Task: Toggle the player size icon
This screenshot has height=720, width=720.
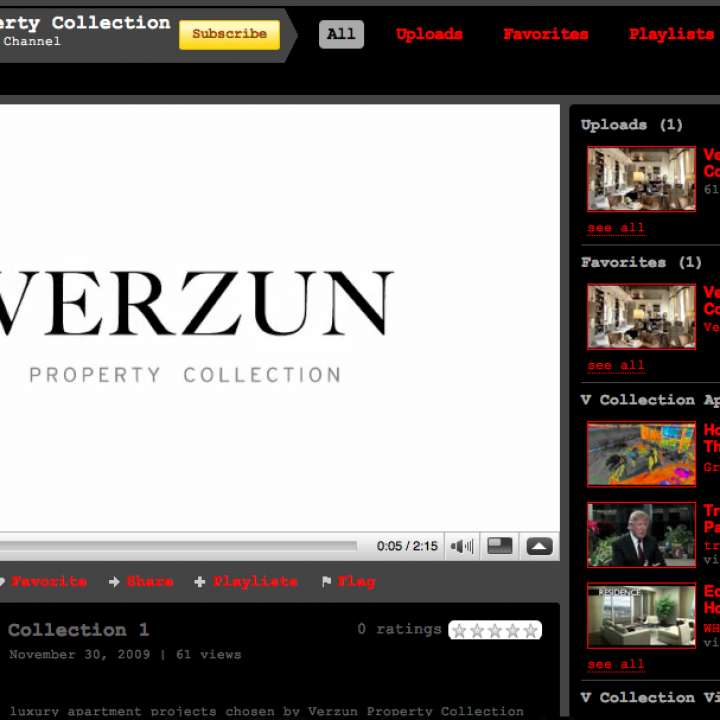Action: click(x=500, y=546)
